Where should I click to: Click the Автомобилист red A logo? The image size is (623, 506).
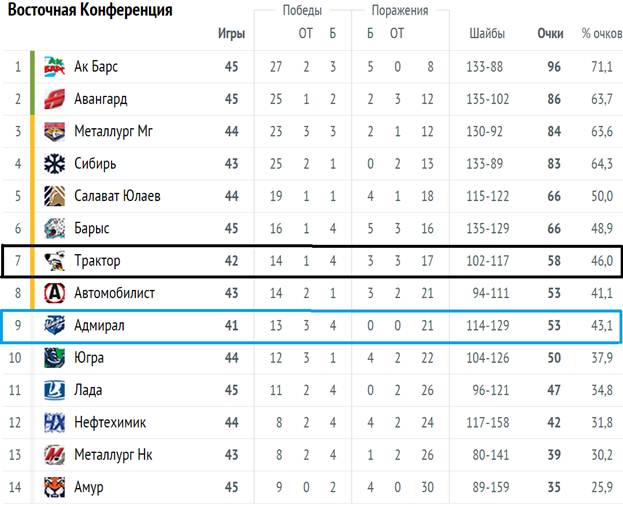[54, 293]
